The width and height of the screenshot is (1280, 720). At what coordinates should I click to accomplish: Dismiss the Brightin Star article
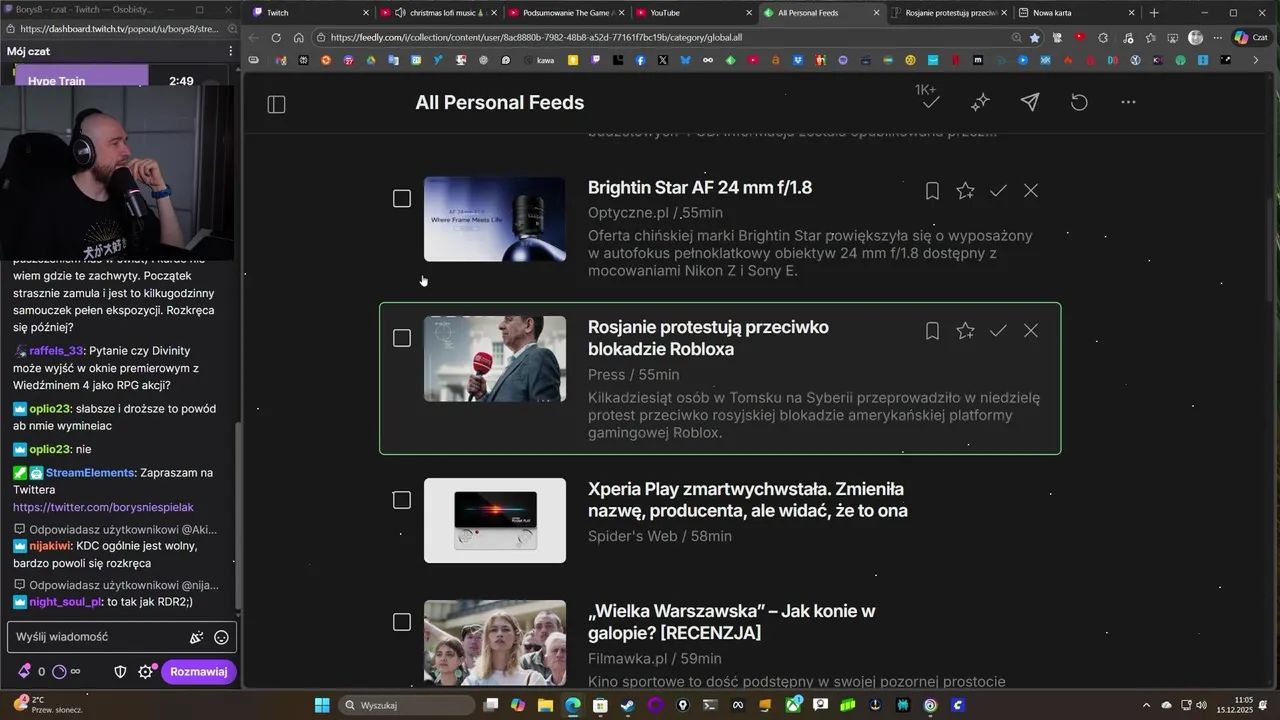(x=1031, y=190)
